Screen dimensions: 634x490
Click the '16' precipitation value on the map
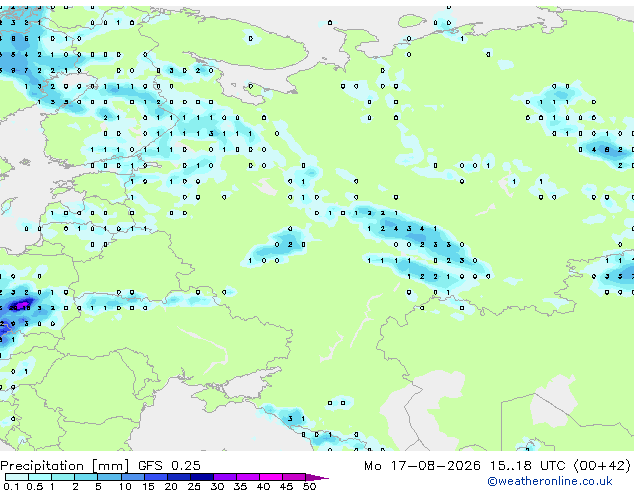(x=25, y=308)
